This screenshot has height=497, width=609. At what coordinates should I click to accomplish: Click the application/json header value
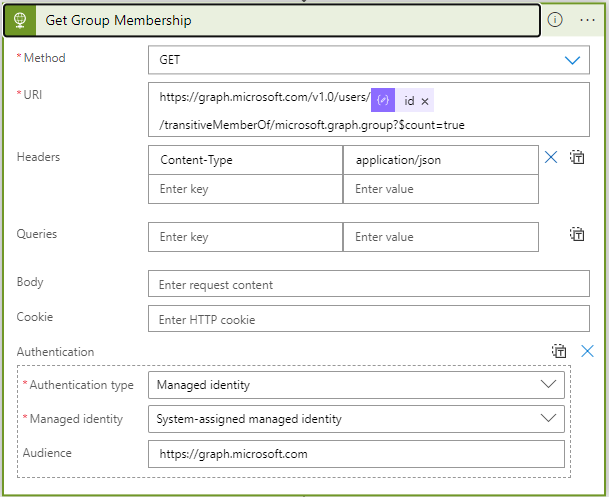point(440,159)
